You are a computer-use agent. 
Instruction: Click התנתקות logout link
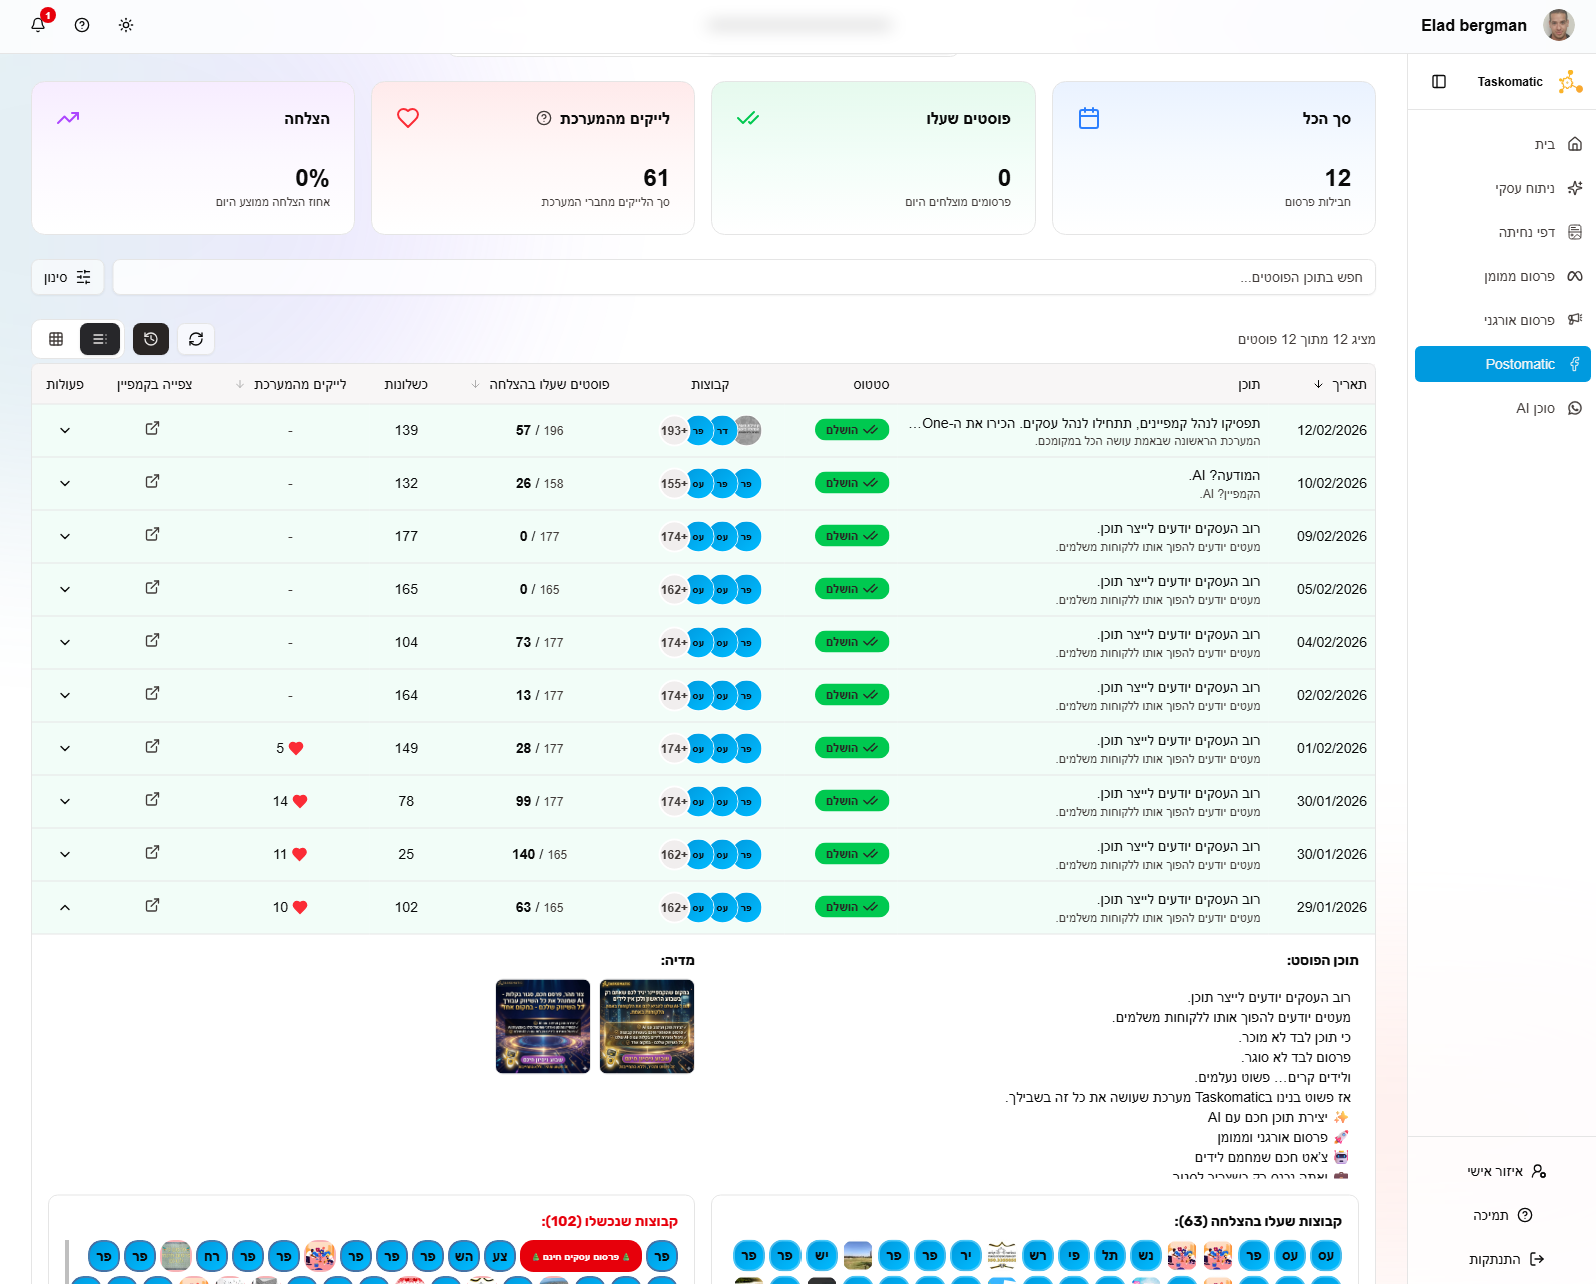(1495, 1259)
